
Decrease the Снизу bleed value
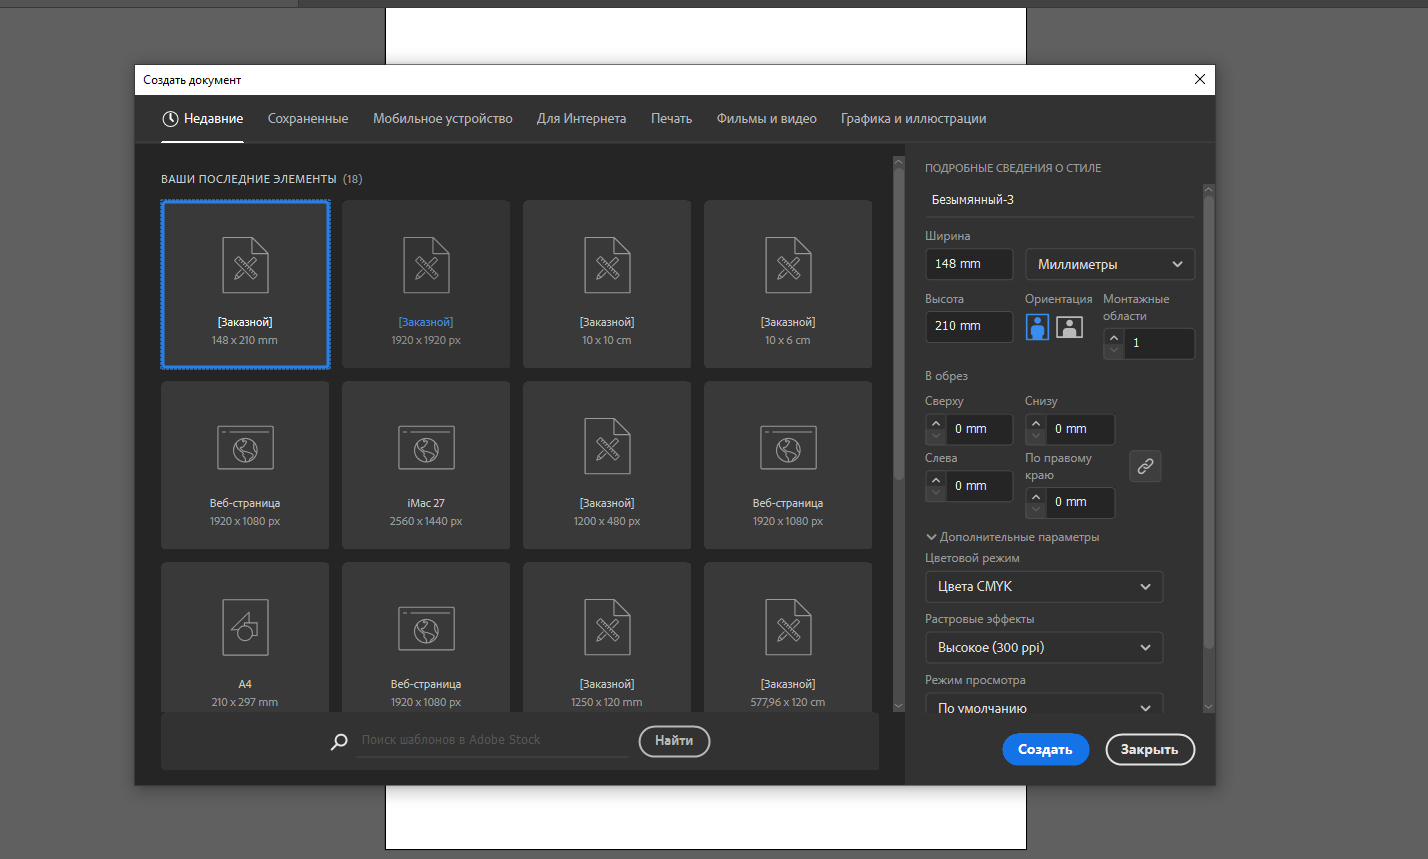tap(1035, 436)
